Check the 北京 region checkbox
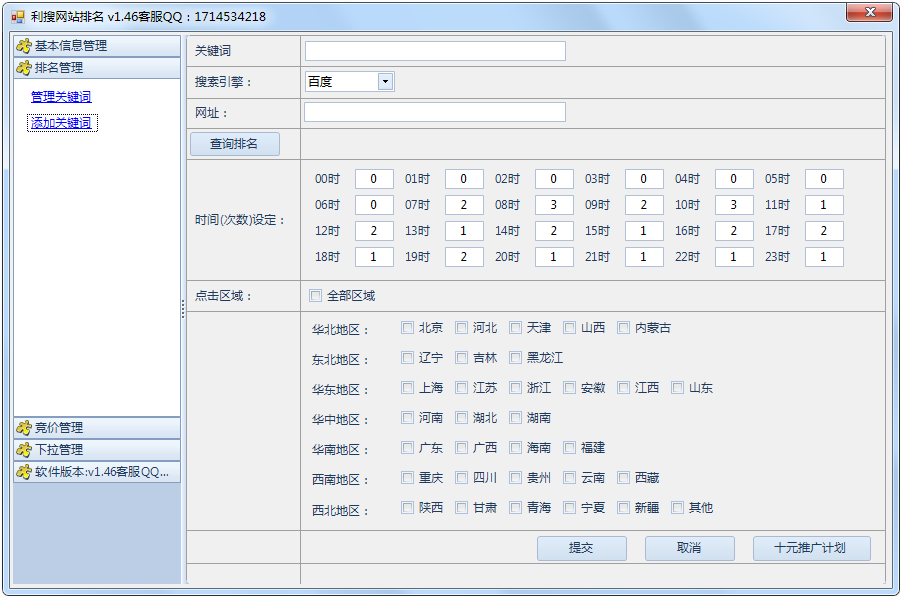 click(407, 328)
